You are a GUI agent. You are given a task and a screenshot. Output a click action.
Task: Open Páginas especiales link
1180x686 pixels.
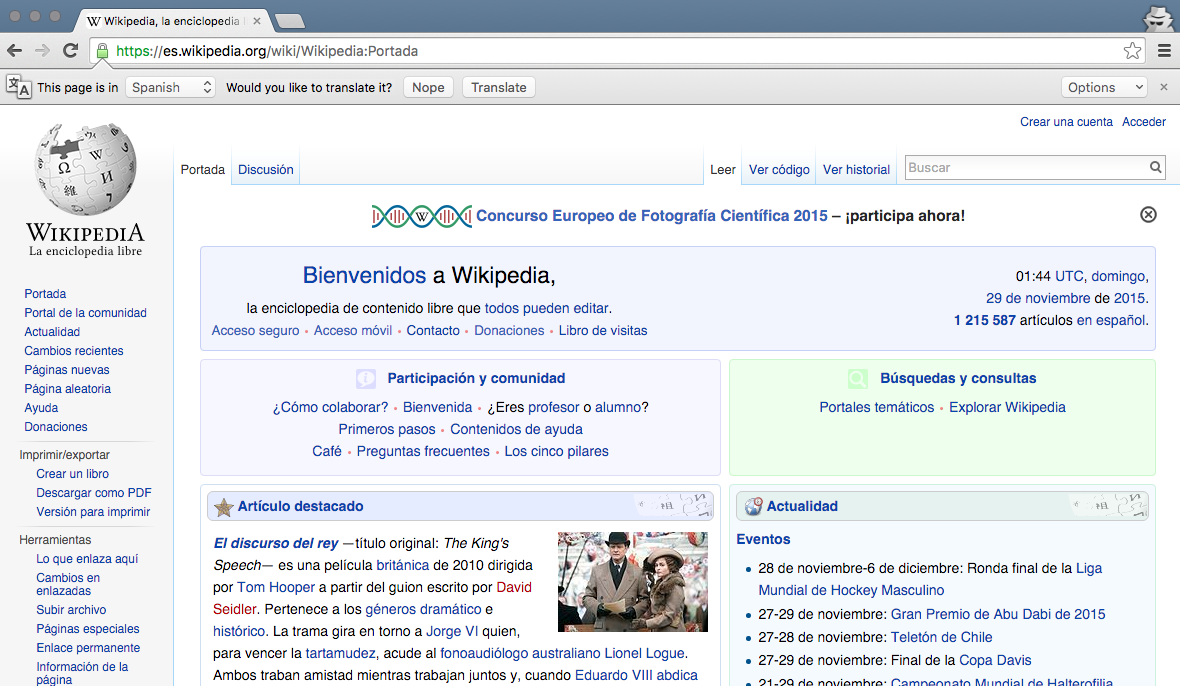[87, 629]
